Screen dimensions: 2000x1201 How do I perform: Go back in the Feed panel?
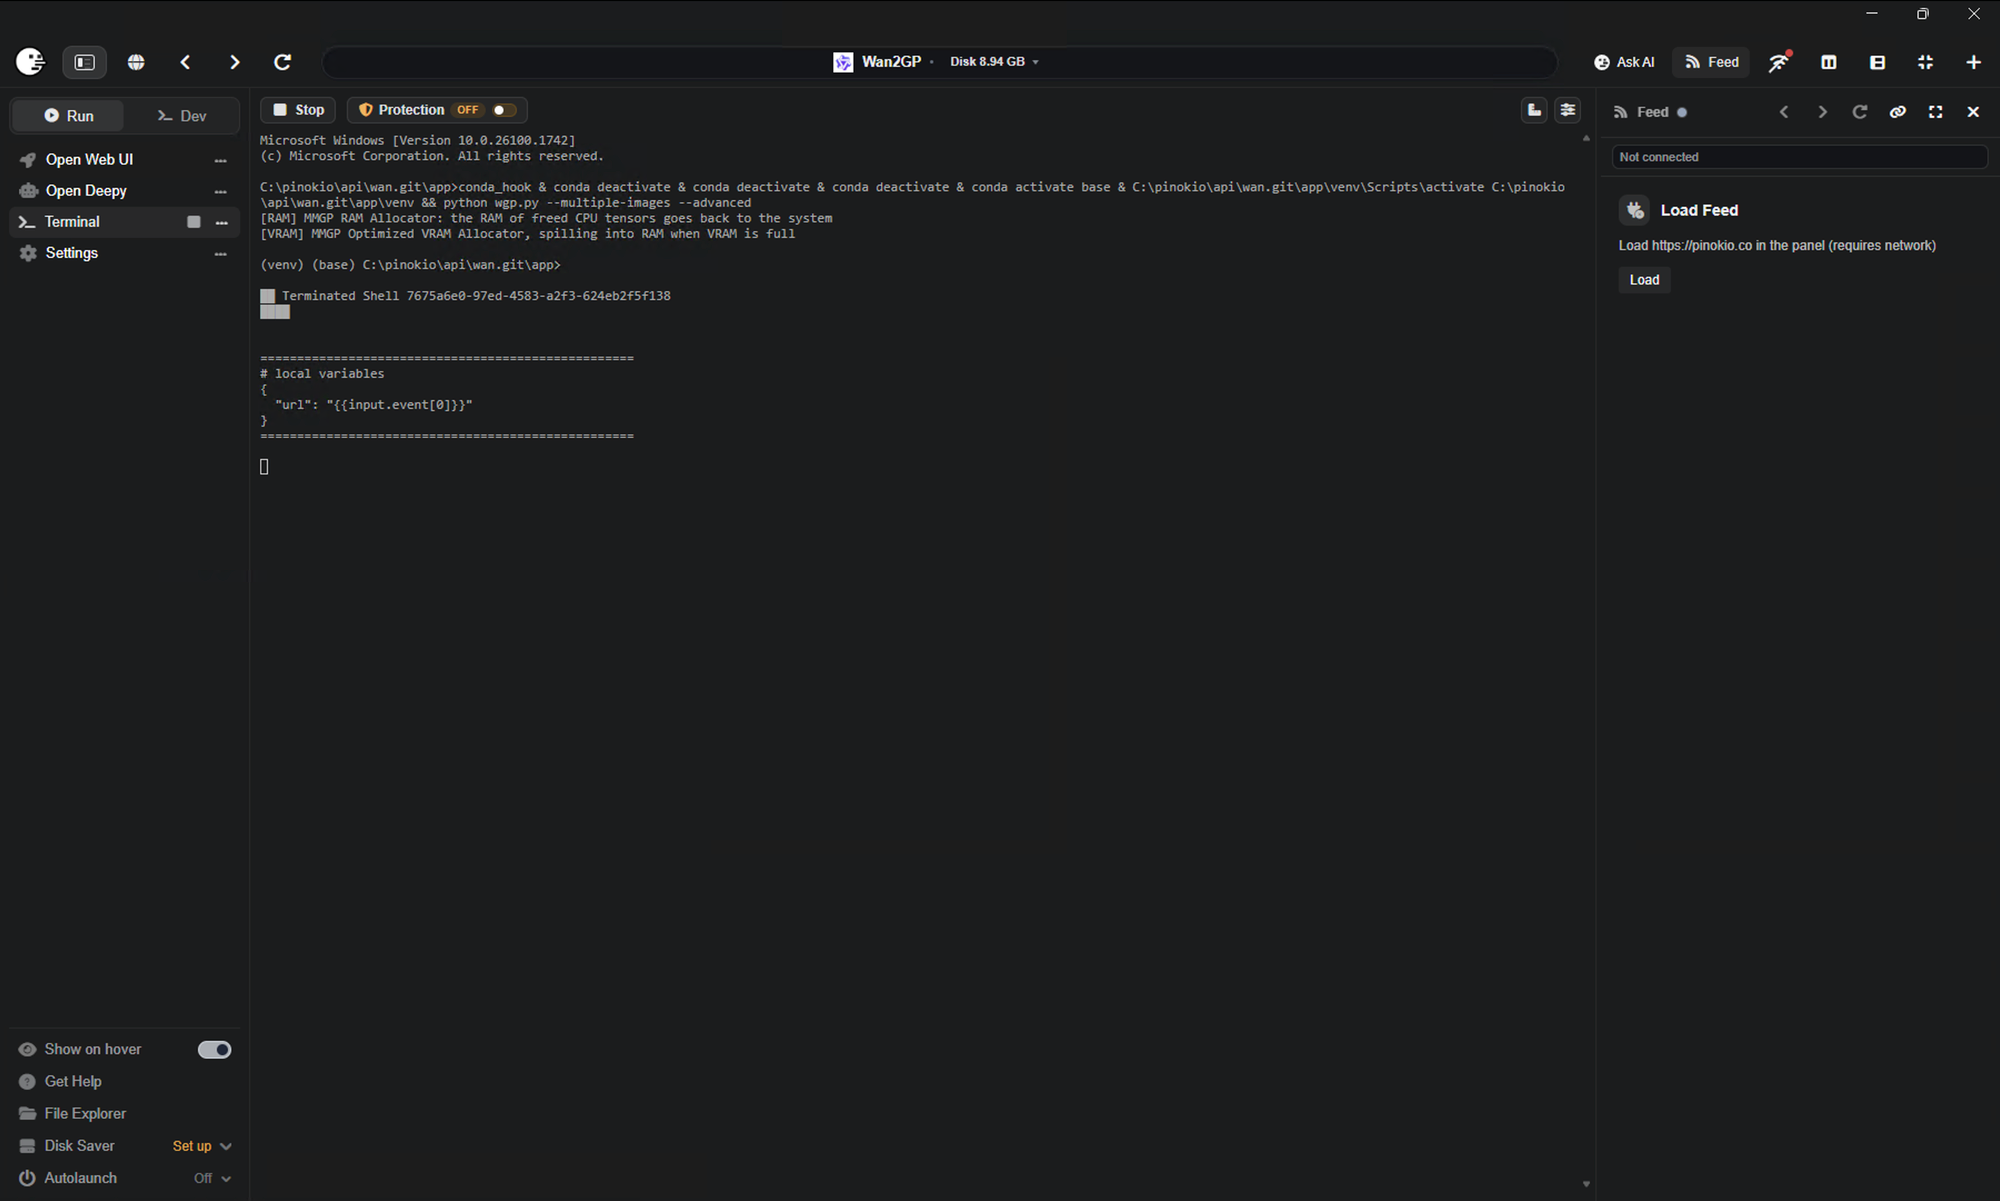coord(1784,112)
